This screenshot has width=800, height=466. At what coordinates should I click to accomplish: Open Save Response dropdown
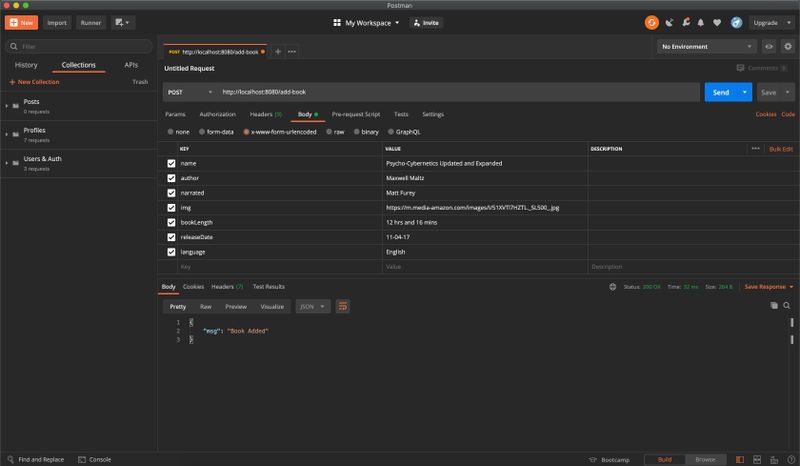769,287
